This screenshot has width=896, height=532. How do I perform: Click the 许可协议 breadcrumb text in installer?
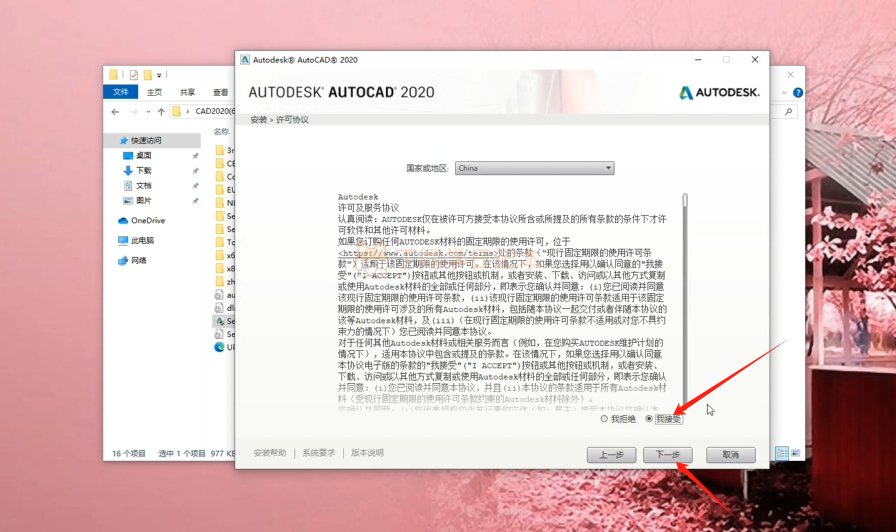pos(293,119)
